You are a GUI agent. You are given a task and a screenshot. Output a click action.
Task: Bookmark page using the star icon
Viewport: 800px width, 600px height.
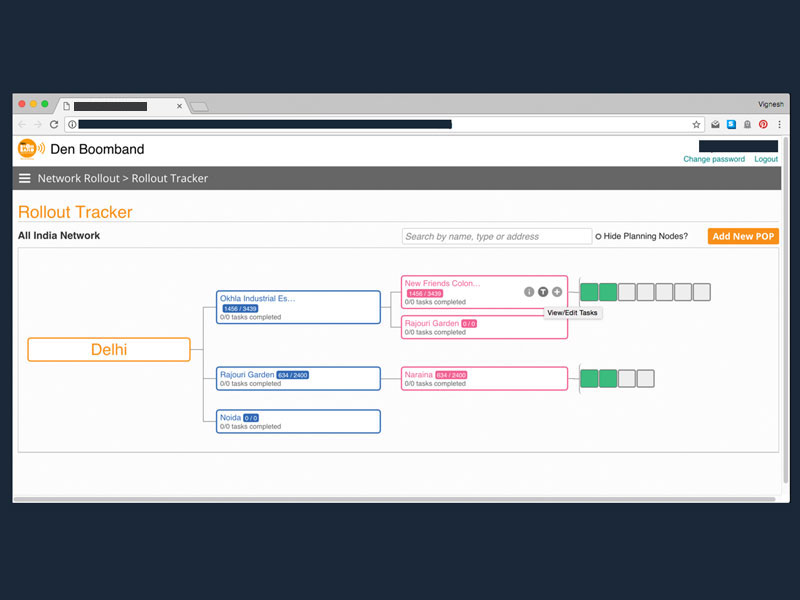[x=696, y=125]
